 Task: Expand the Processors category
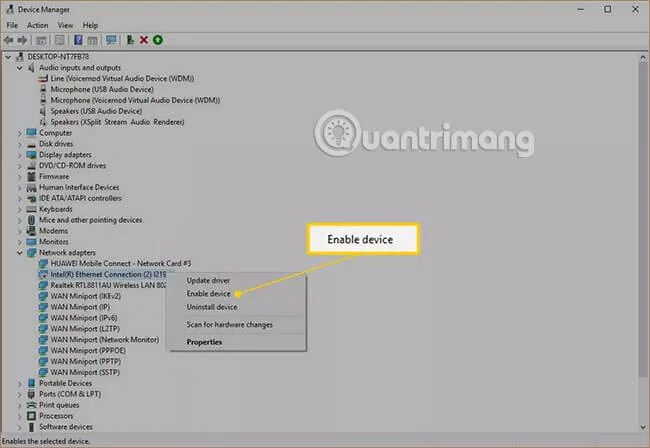tap(19, 416)
